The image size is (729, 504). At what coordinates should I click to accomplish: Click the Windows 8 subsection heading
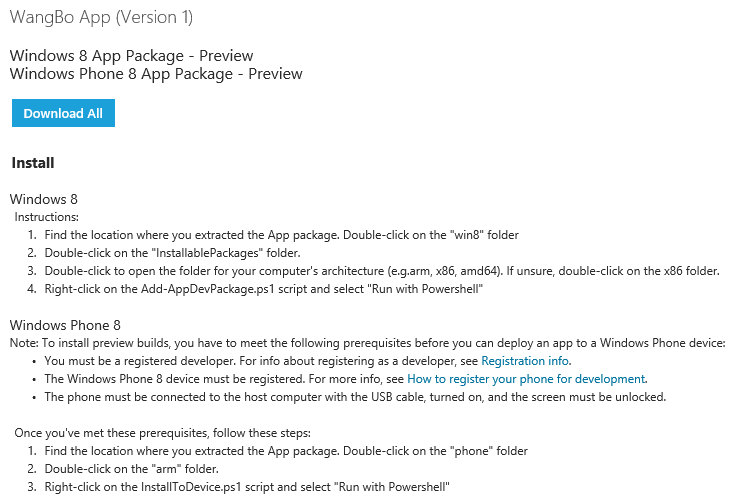pyautogui.click(x=43, y=200)
